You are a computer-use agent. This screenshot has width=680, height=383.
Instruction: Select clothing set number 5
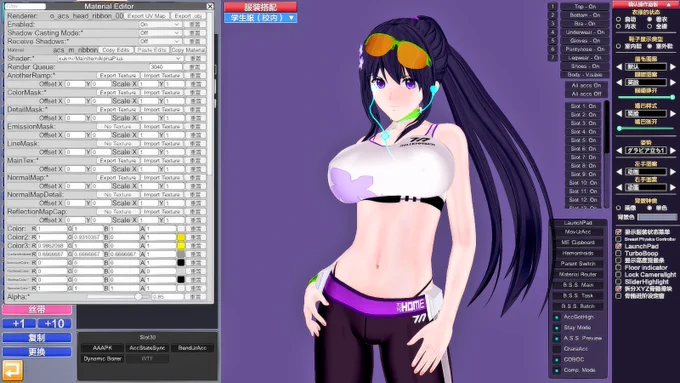(x=552, y=40)
